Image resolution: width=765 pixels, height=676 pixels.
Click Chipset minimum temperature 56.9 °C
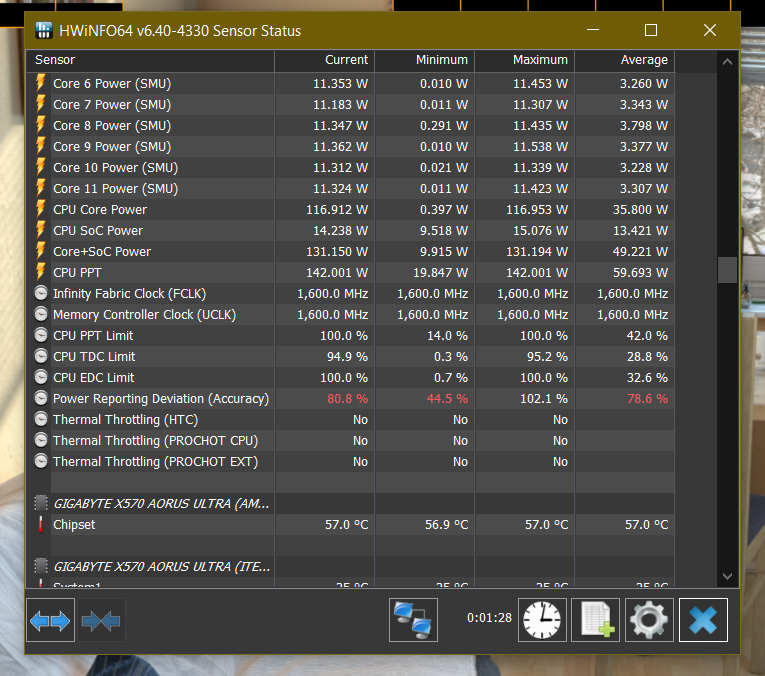coord(446,524)
